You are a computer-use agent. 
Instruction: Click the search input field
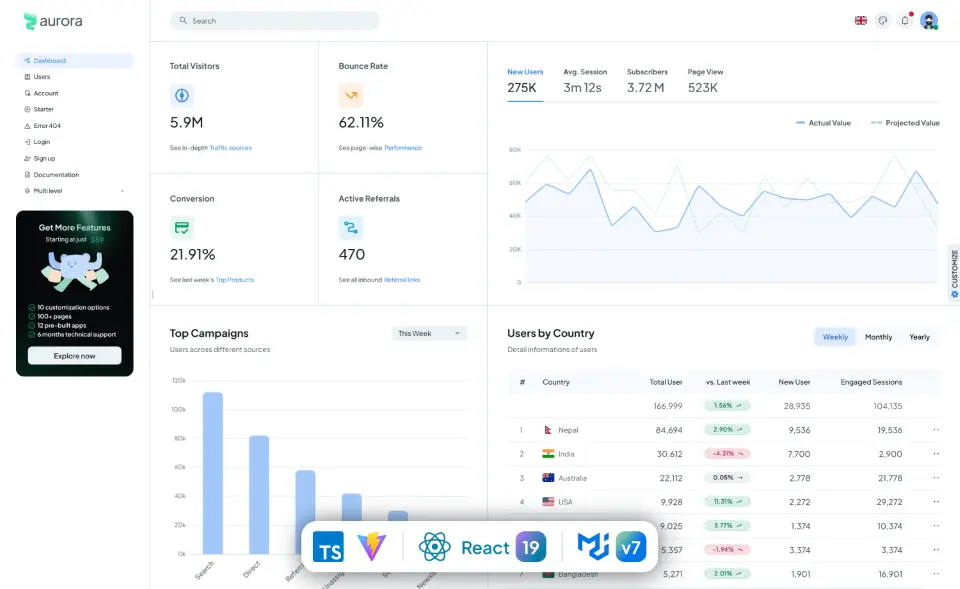click(x=275, y=20)
